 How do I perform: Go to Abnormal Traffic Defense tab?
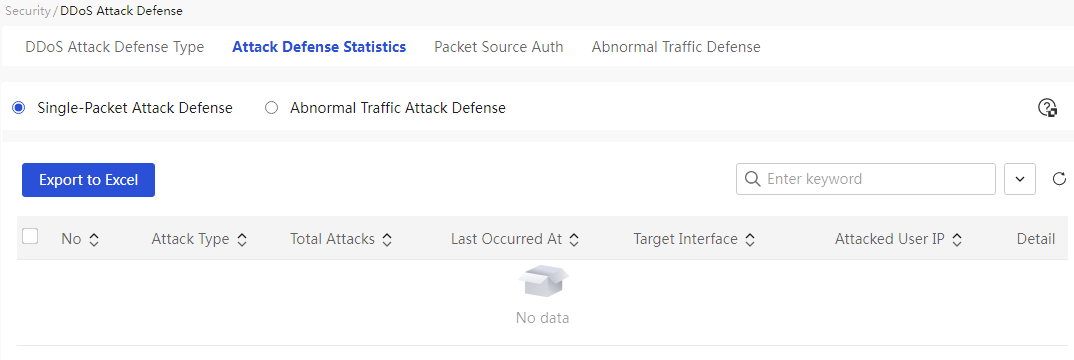point(676,47)
